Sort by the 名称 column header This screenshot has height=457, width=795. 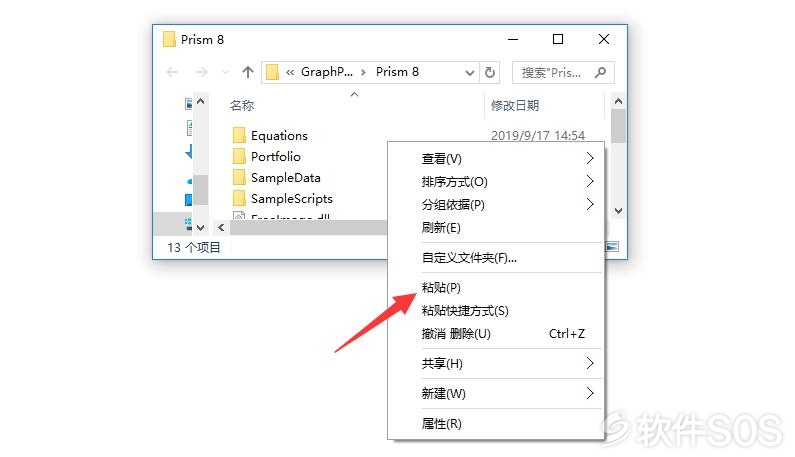(242, 106)
